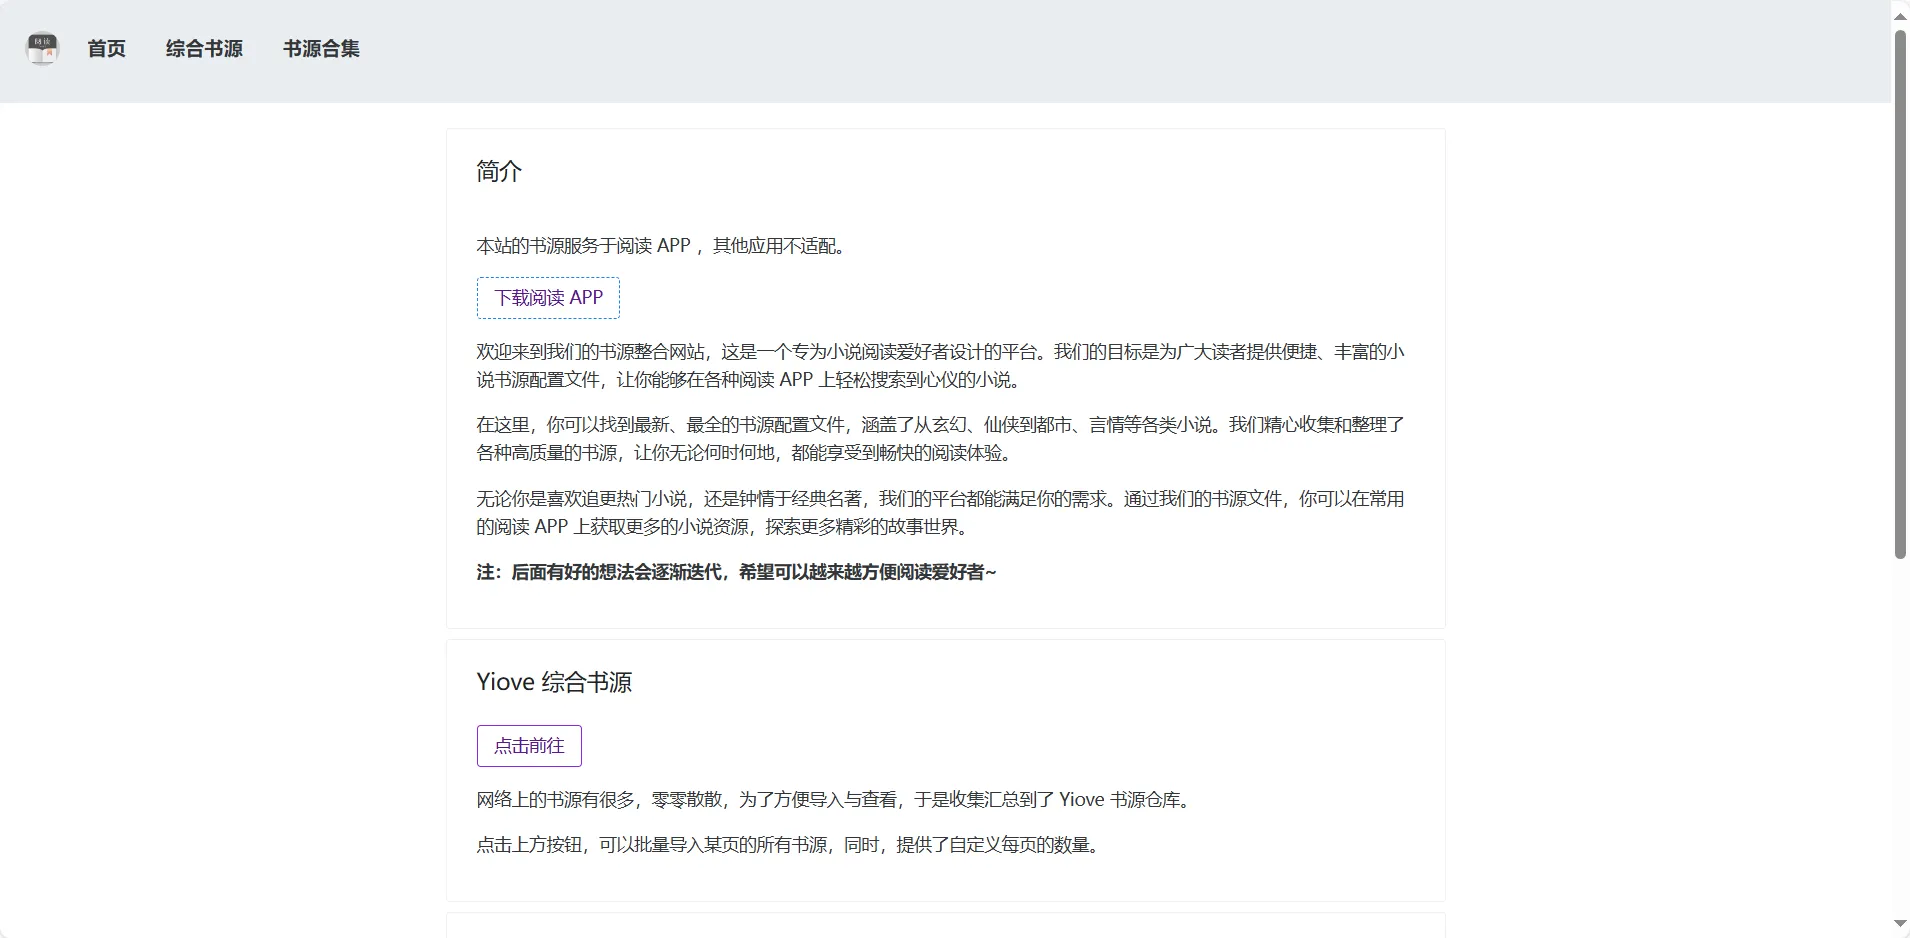The width and height of the screenshot is (1910, 938).
Task: Click the vertical scrollbar thumb
Action: 1900,294
